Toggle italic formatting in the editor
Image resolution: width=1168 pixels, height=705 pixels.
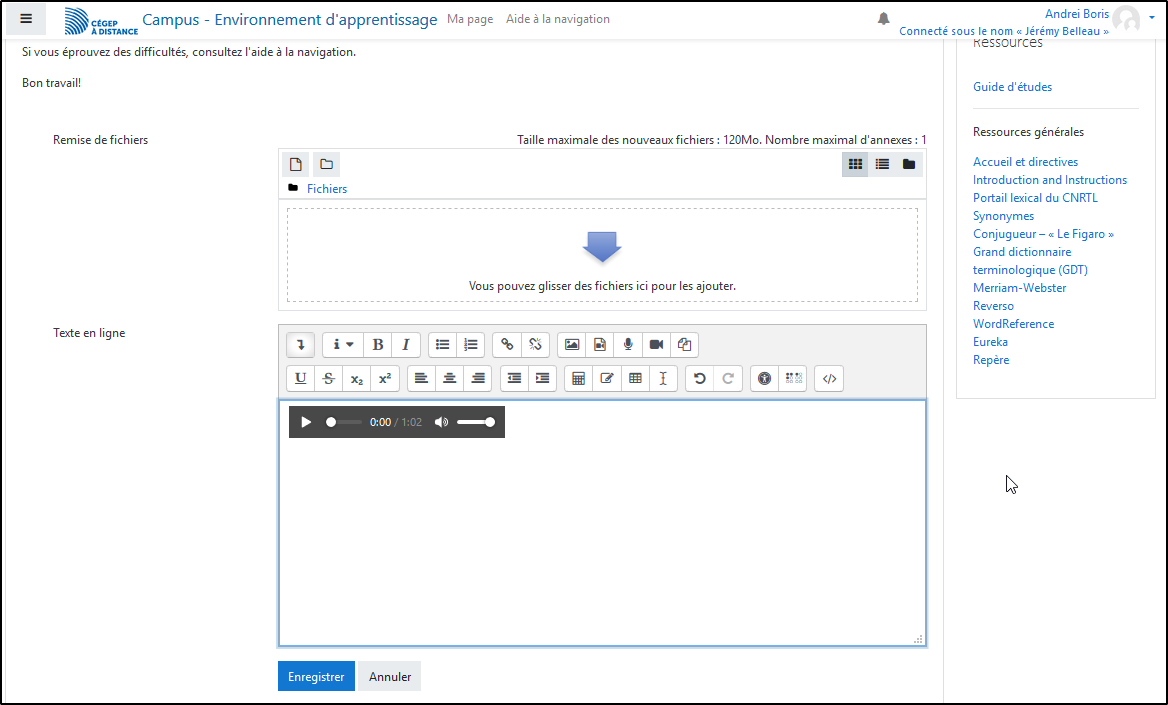coord(405,345)
